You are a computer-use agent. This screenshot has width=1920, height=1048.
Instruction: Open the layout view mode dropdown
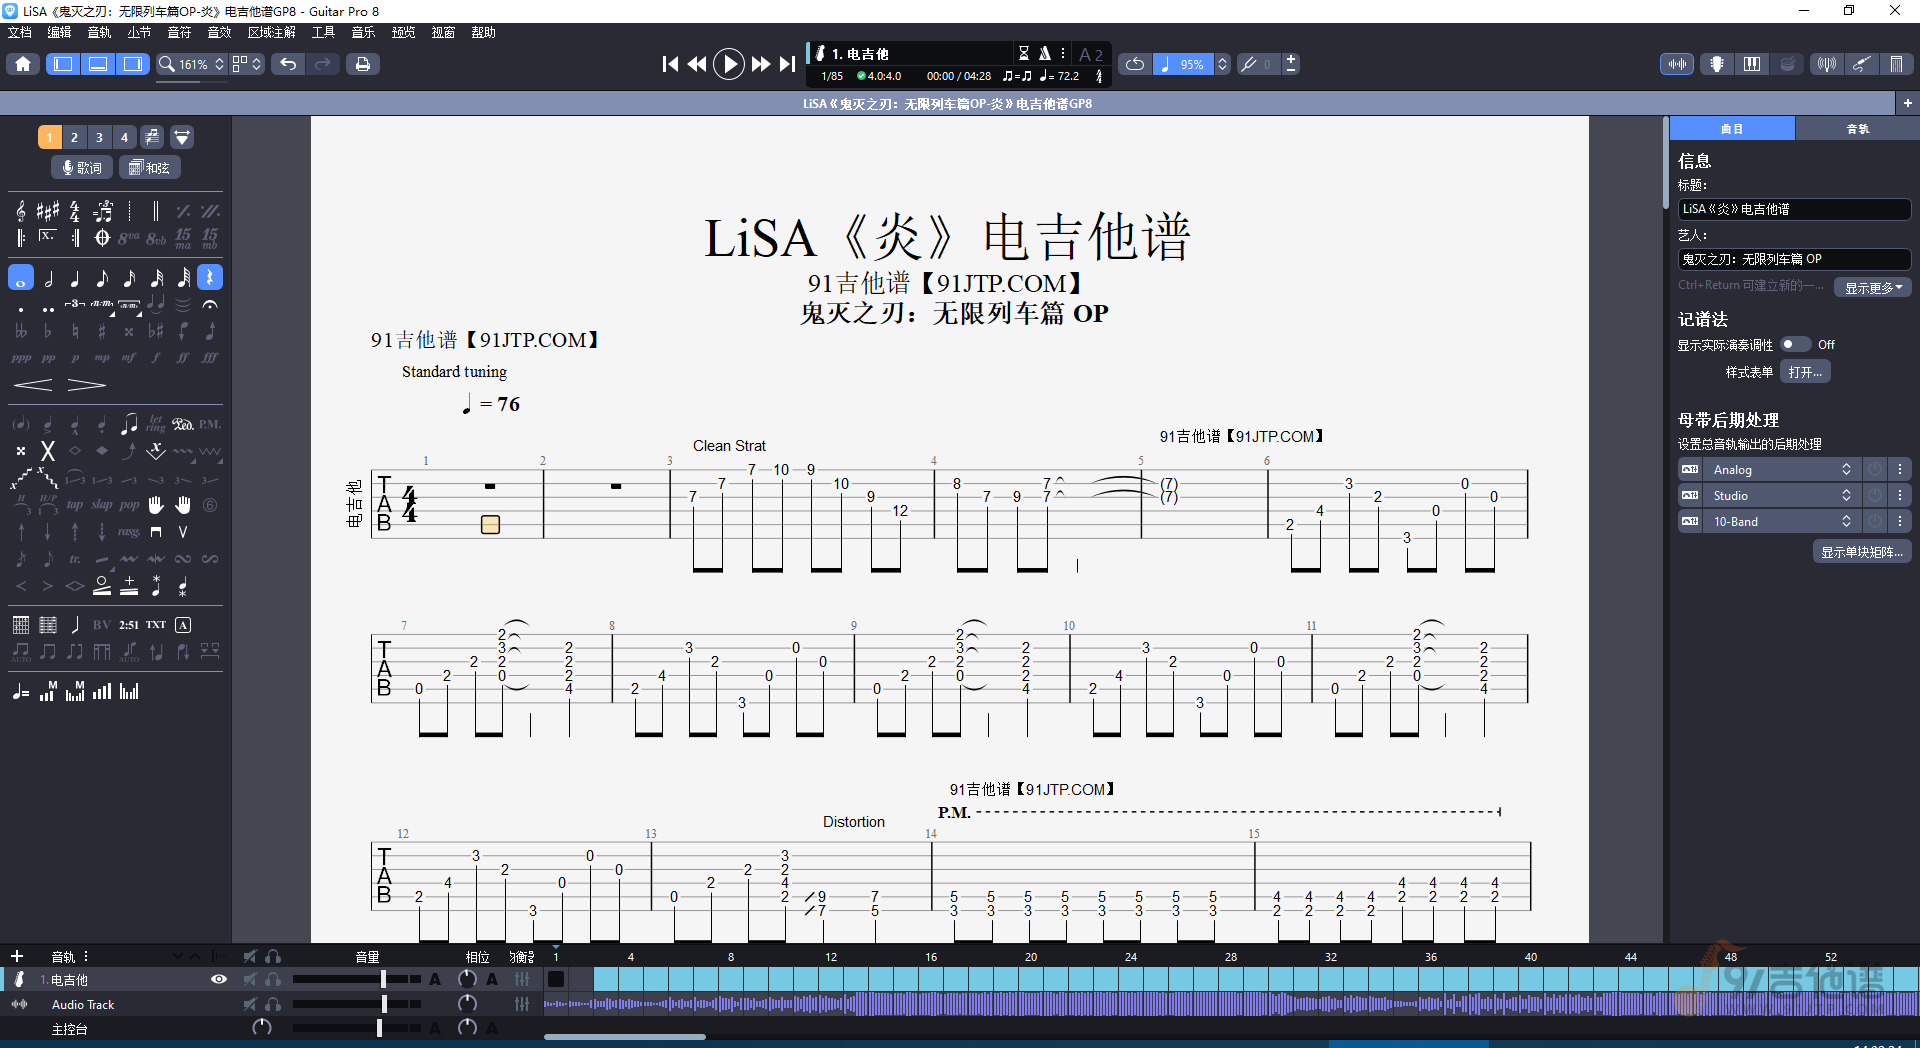[247, 64]
